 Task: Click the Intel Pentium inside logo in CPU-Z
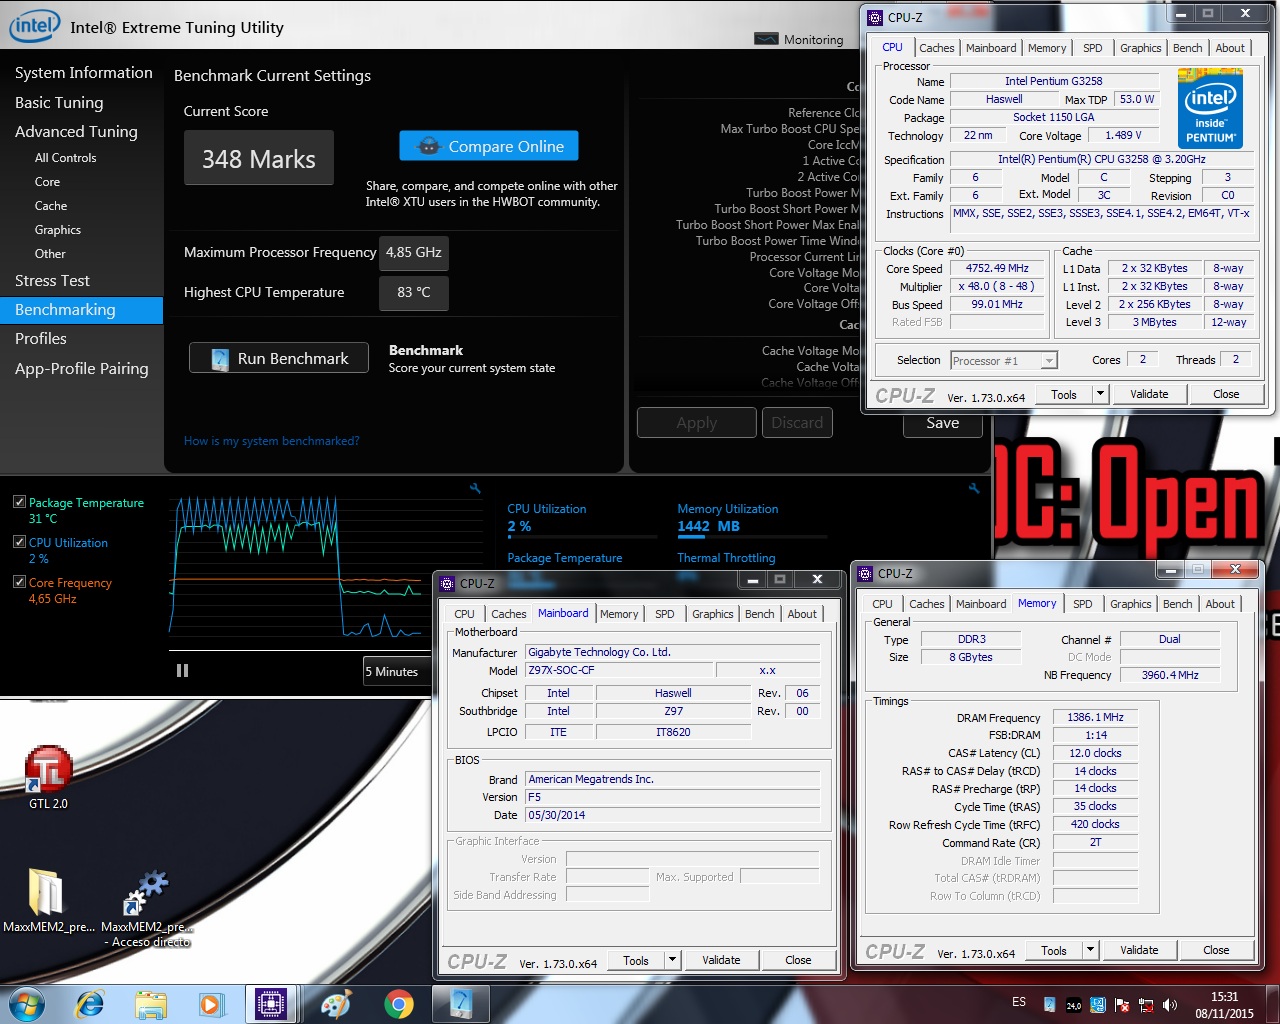(1210, 108)
